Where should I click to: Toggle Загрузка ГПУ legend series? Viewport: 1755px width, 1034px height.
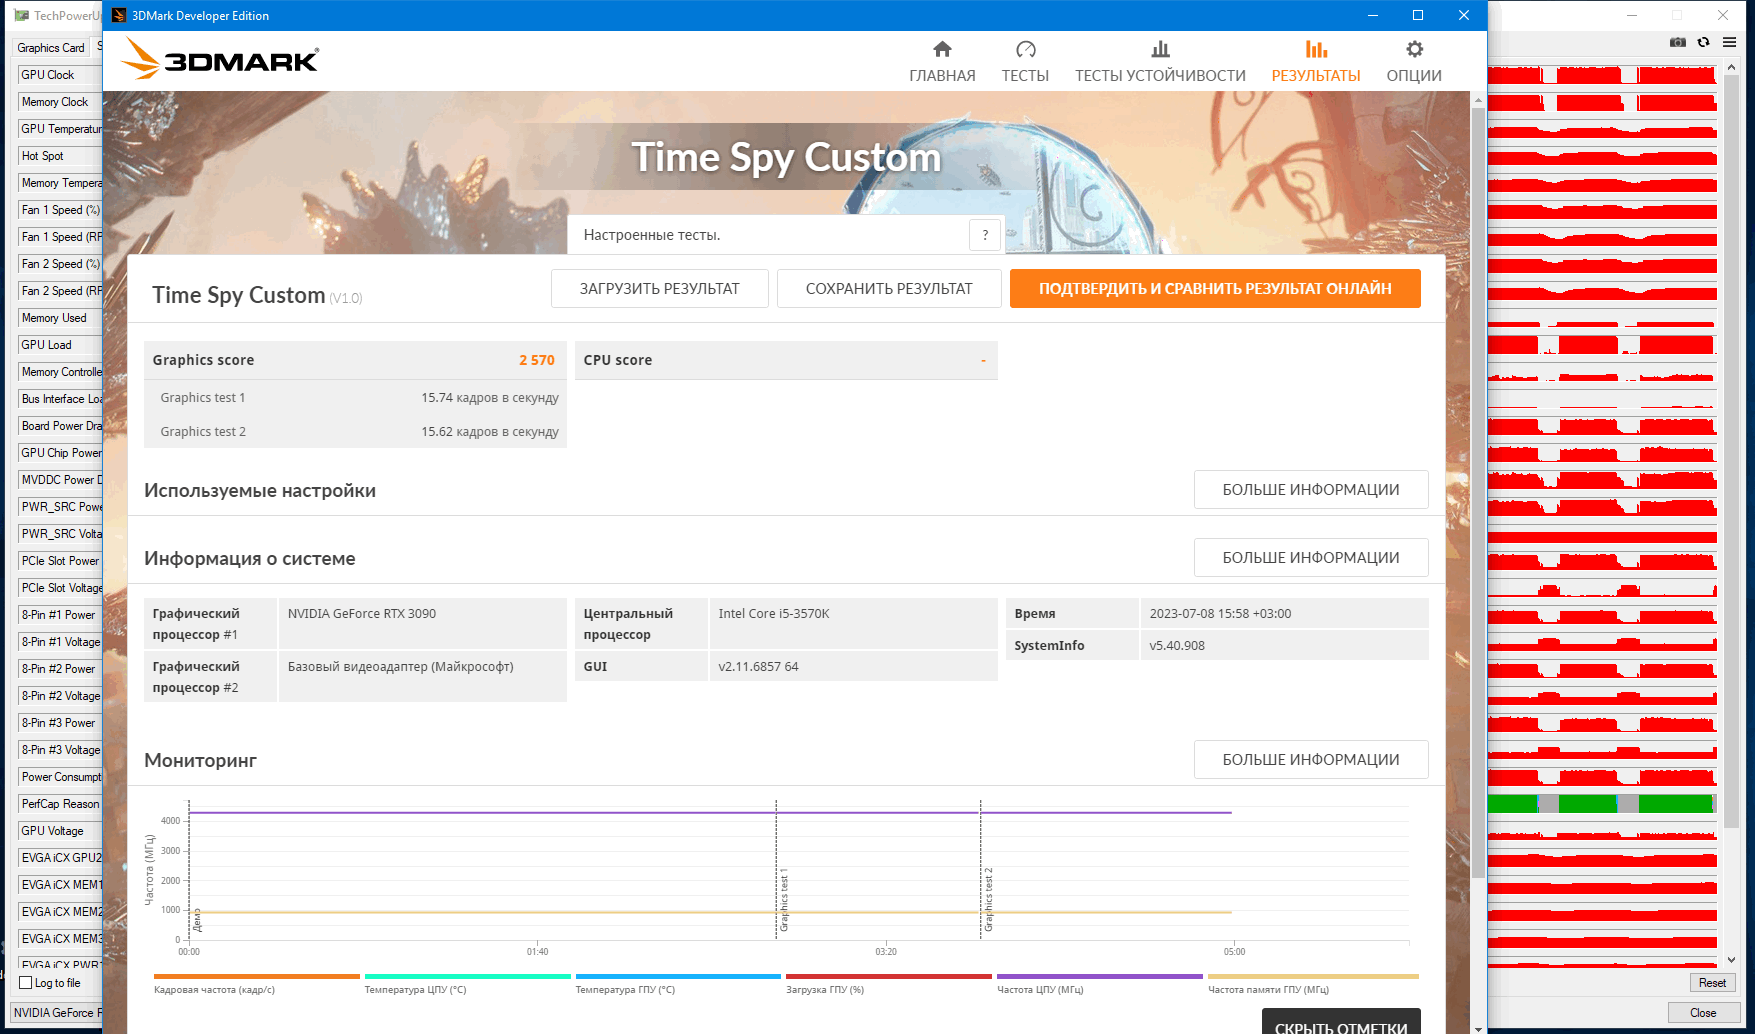(x=889, y=982)
